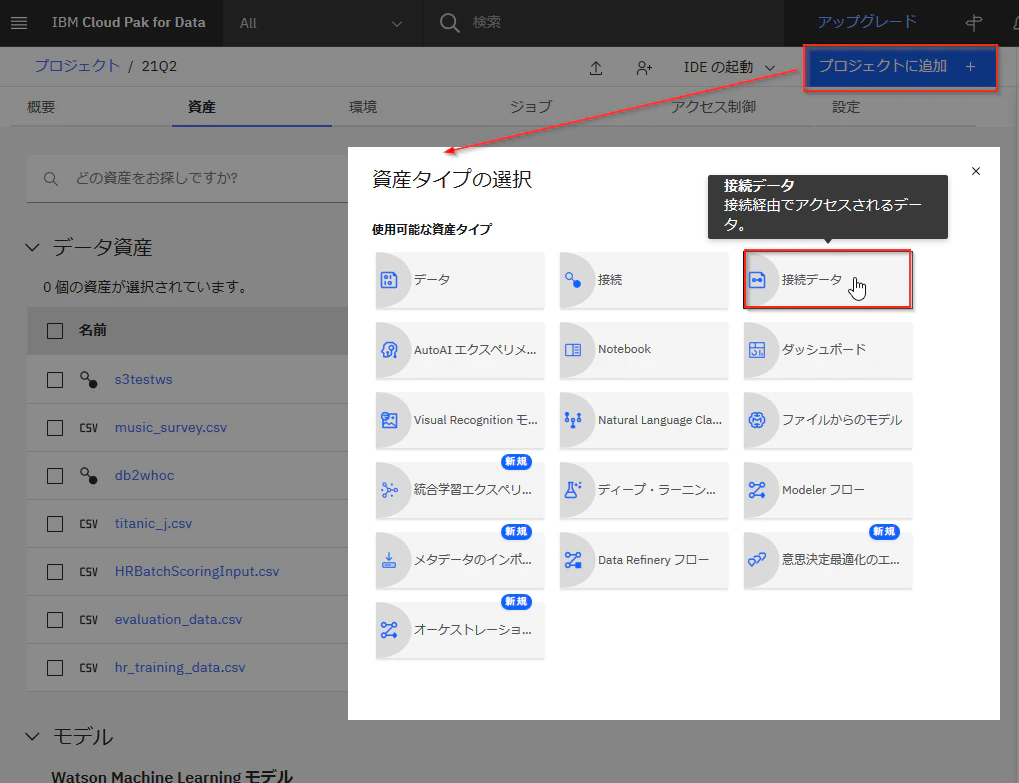The height and width of the screenshot is (783, 1019).
Task: Choose the AutoAI エクスペリメント tile
Action: tap(459, 350)
